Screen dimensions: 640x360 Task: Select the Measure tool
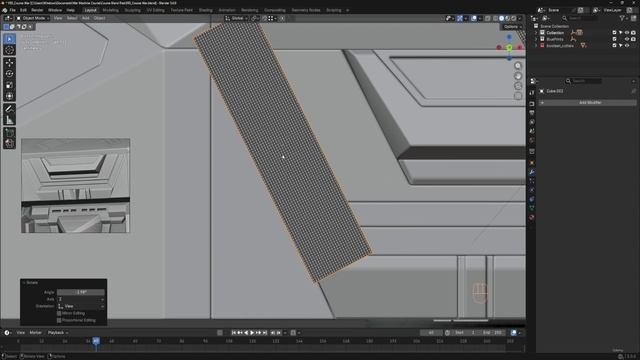point(9,120)
